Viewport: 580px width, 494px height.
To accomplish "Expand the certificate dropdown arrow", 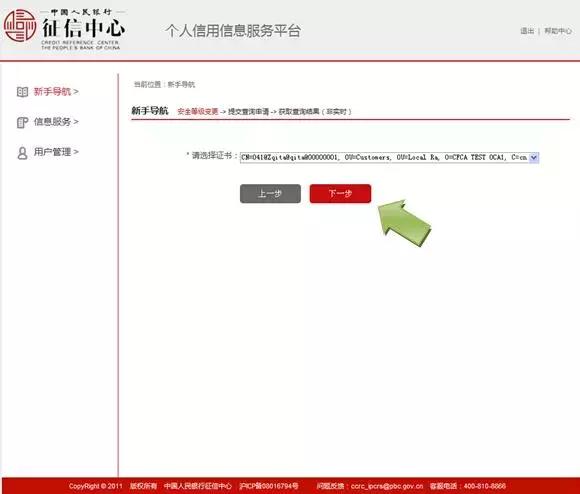I will pos(534,158).
